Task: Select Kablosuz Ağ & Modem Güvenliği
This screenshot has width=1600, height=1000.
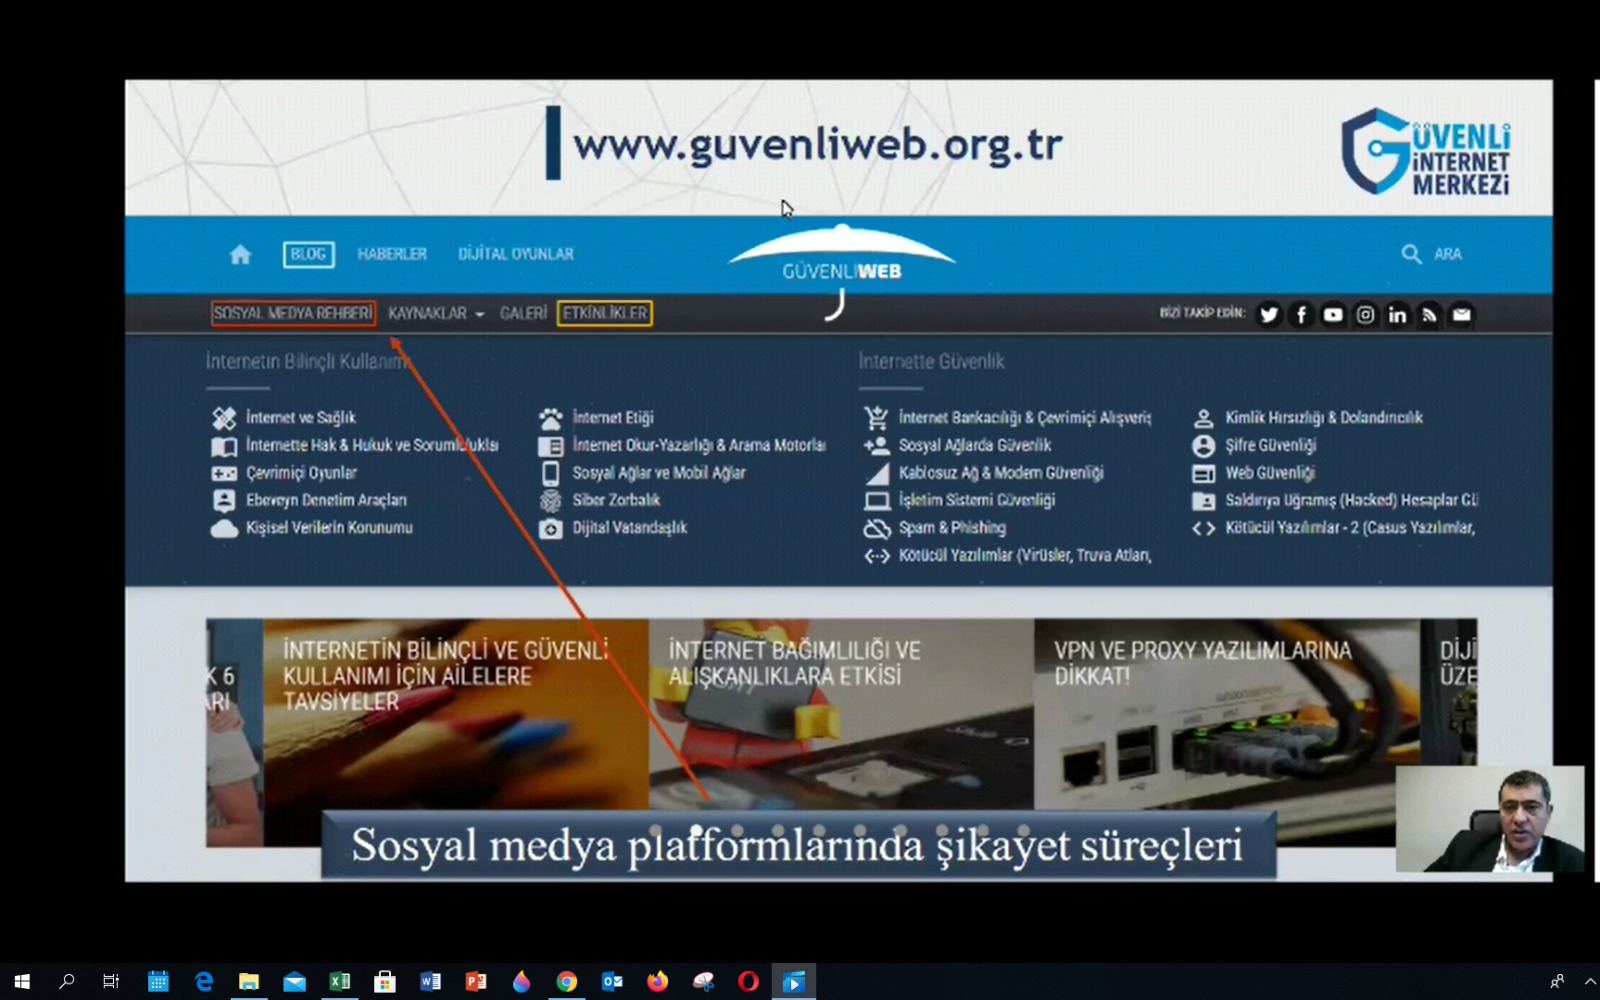Action: (x=1001, y=473)
